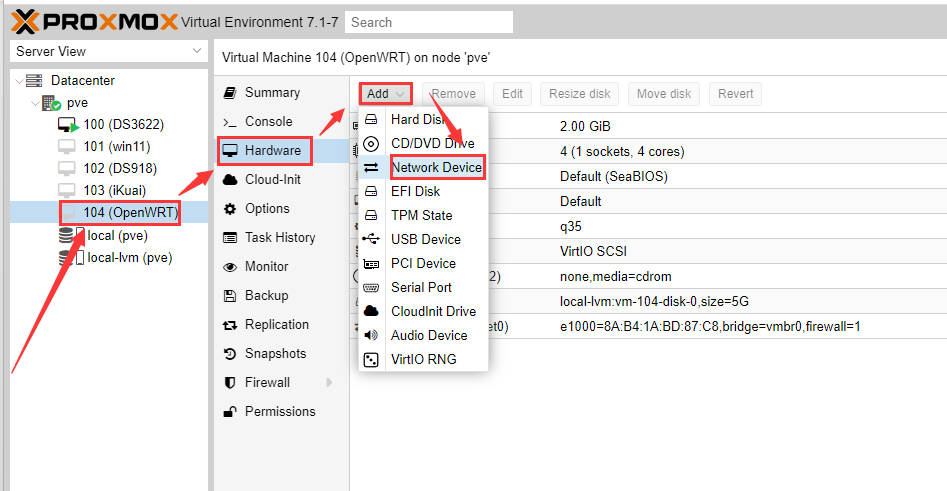947x491 pixels.
Task: Expand the Firewall submenu arrow
Action: tap(329, 383)
